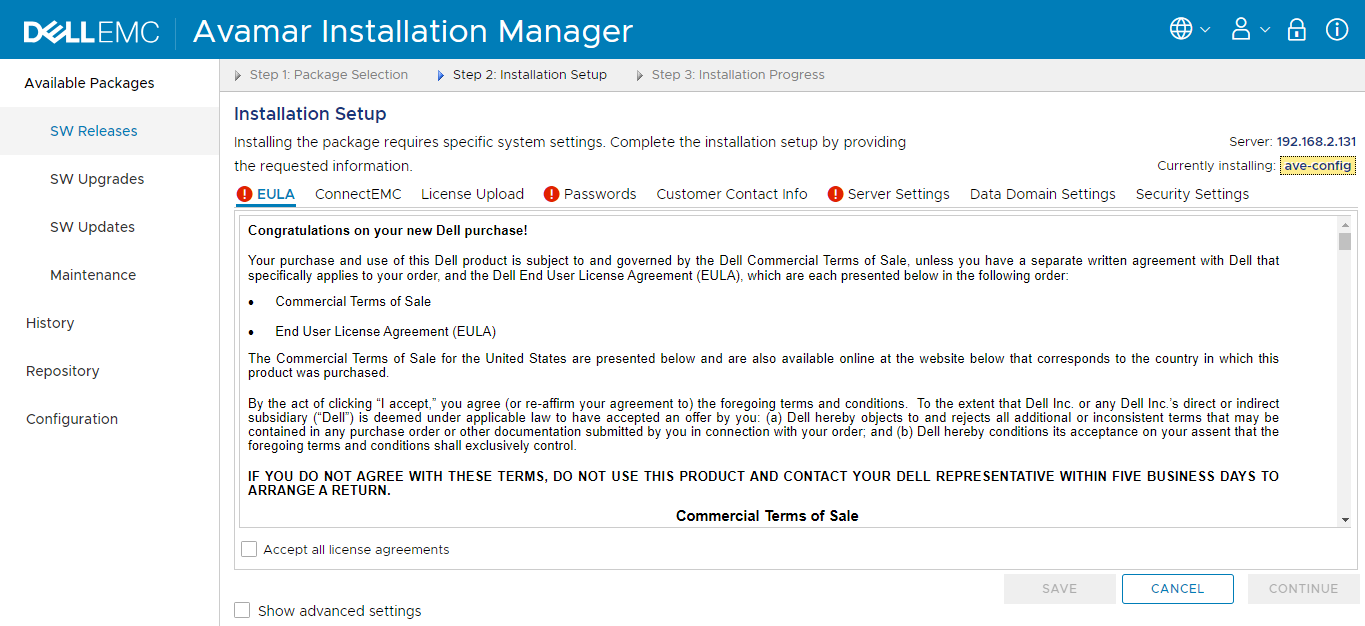Go to SW Updates in sidebar
This screenshot has height=626, width=1365.
pyautogui.click(x=92, y=227)
